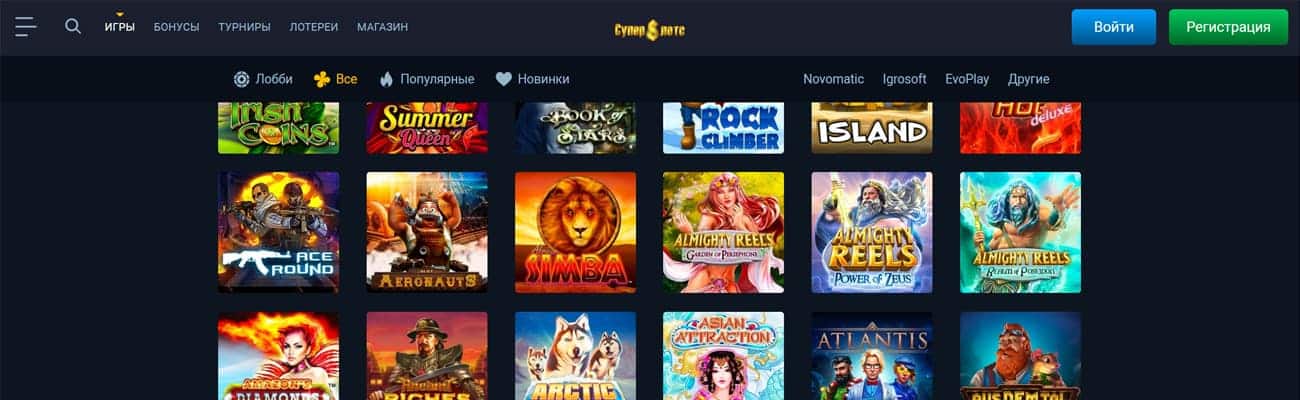Go to ТУРНИРЫ section
1300x400 pixels.
click(244, 27)
